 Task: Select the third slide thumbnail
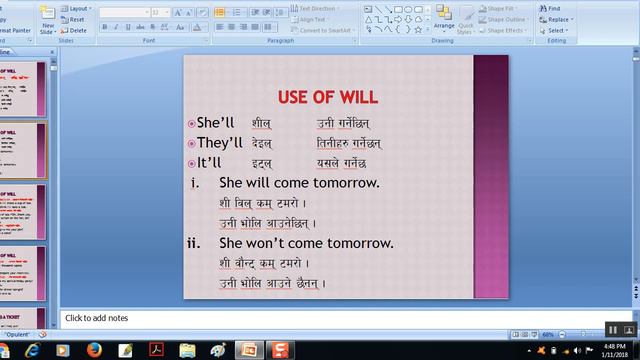tap(23, 212)
